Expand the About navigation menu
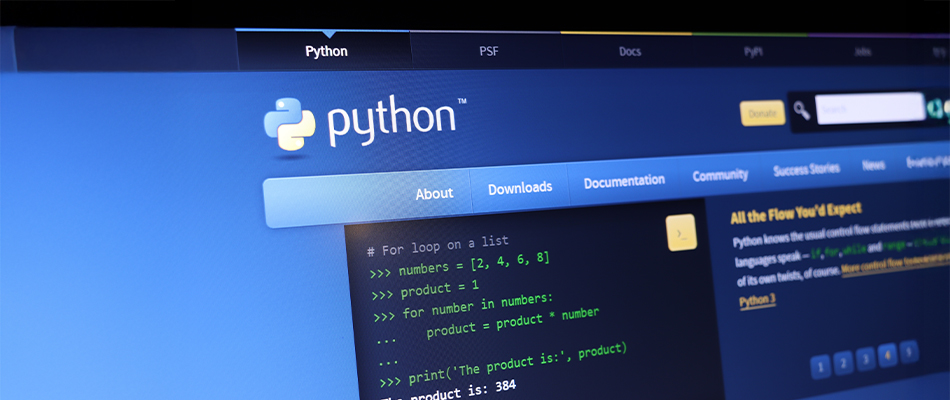950x400 pixels. click(434, 193)
